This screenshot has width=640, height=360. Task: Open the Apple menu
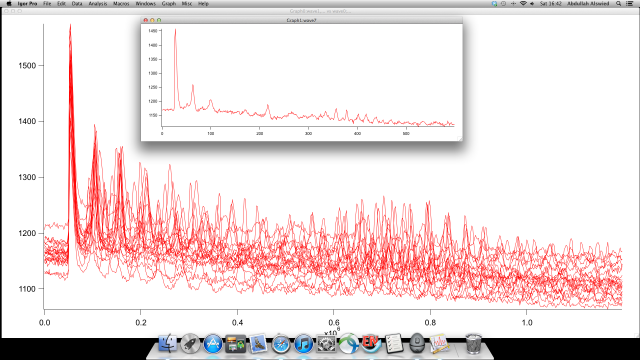point(9,4)
